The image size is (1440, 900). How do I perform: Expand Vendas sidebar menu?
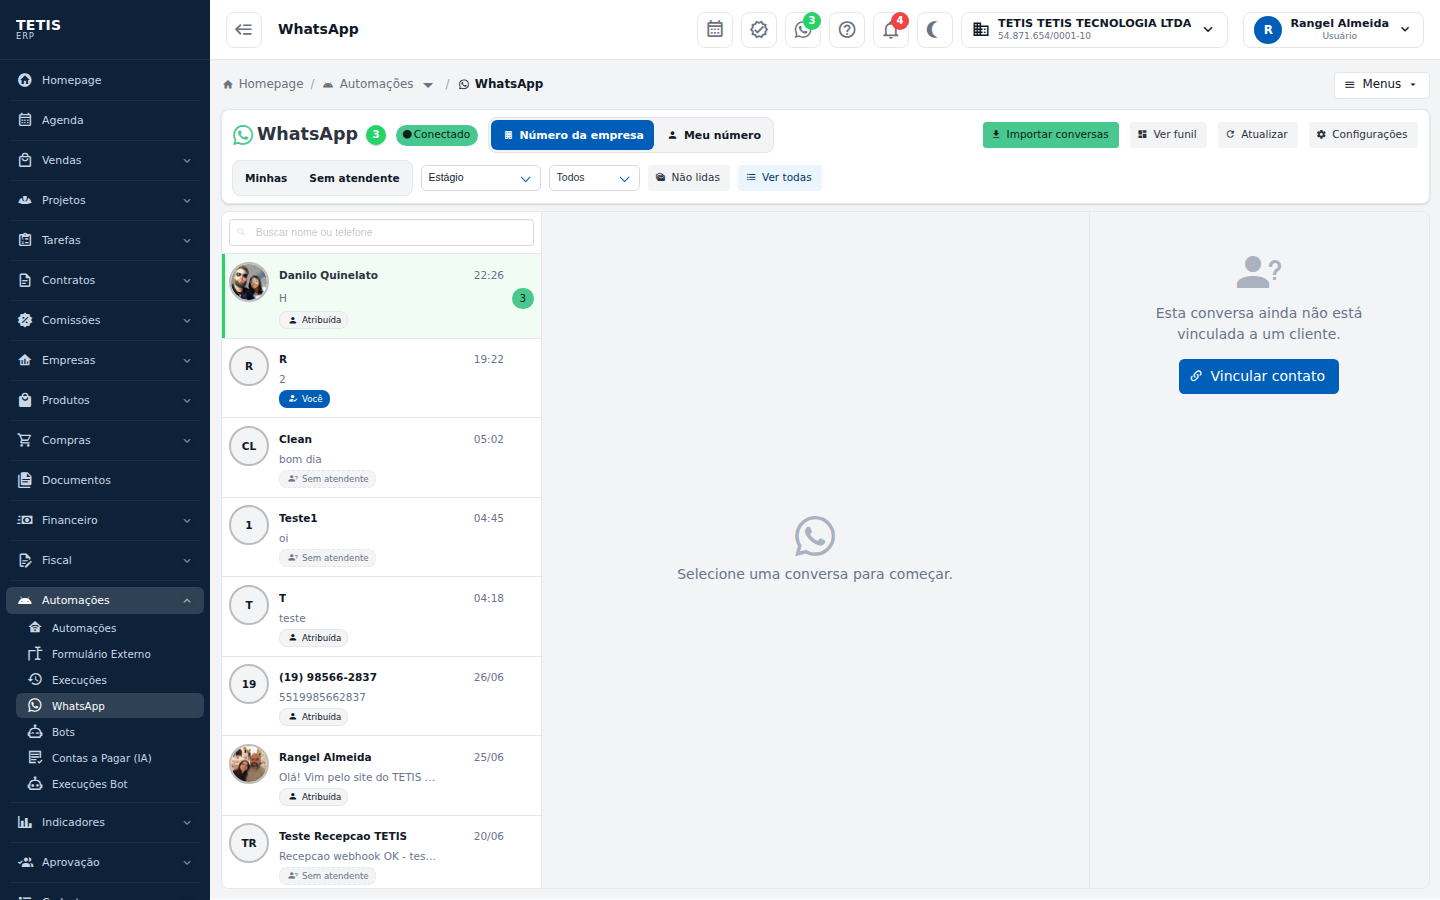105,160
